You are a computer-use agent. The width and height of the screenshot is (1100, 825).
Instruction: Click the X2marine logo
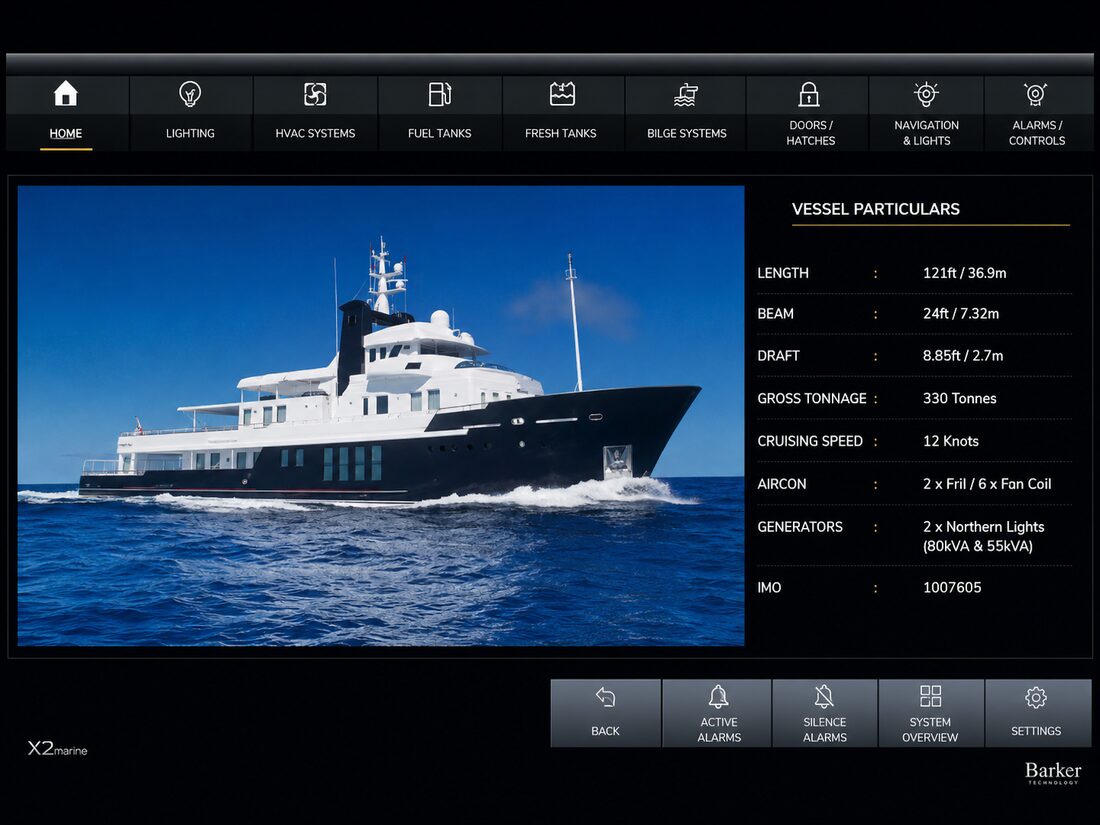[58, 749]
